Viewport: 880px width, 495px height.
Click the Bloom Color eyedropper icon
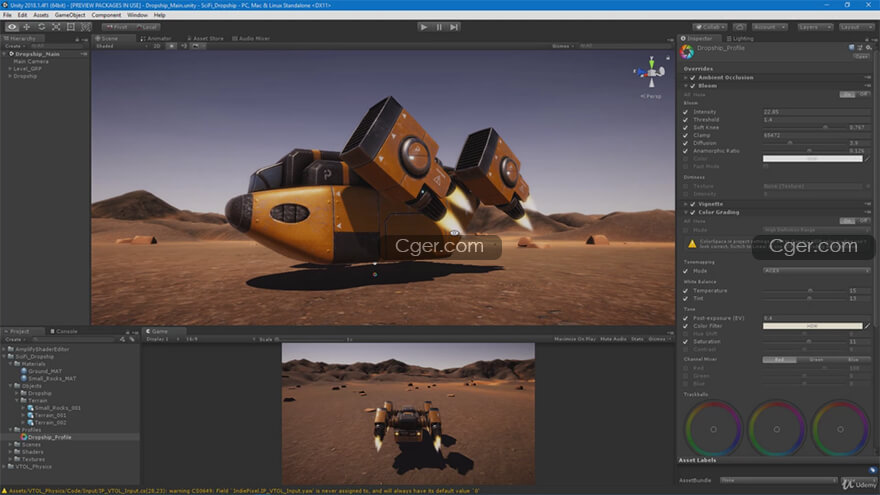pos(868,159)
